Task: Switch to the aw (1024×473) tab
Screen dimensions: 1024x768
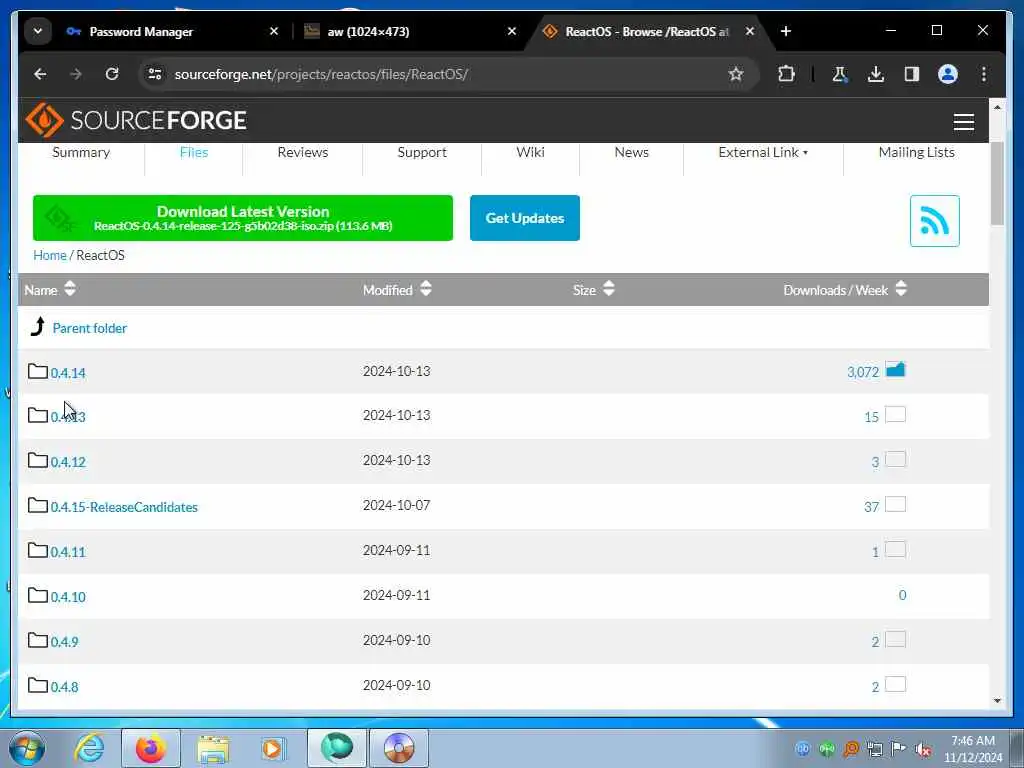Action: click(368, 31)
